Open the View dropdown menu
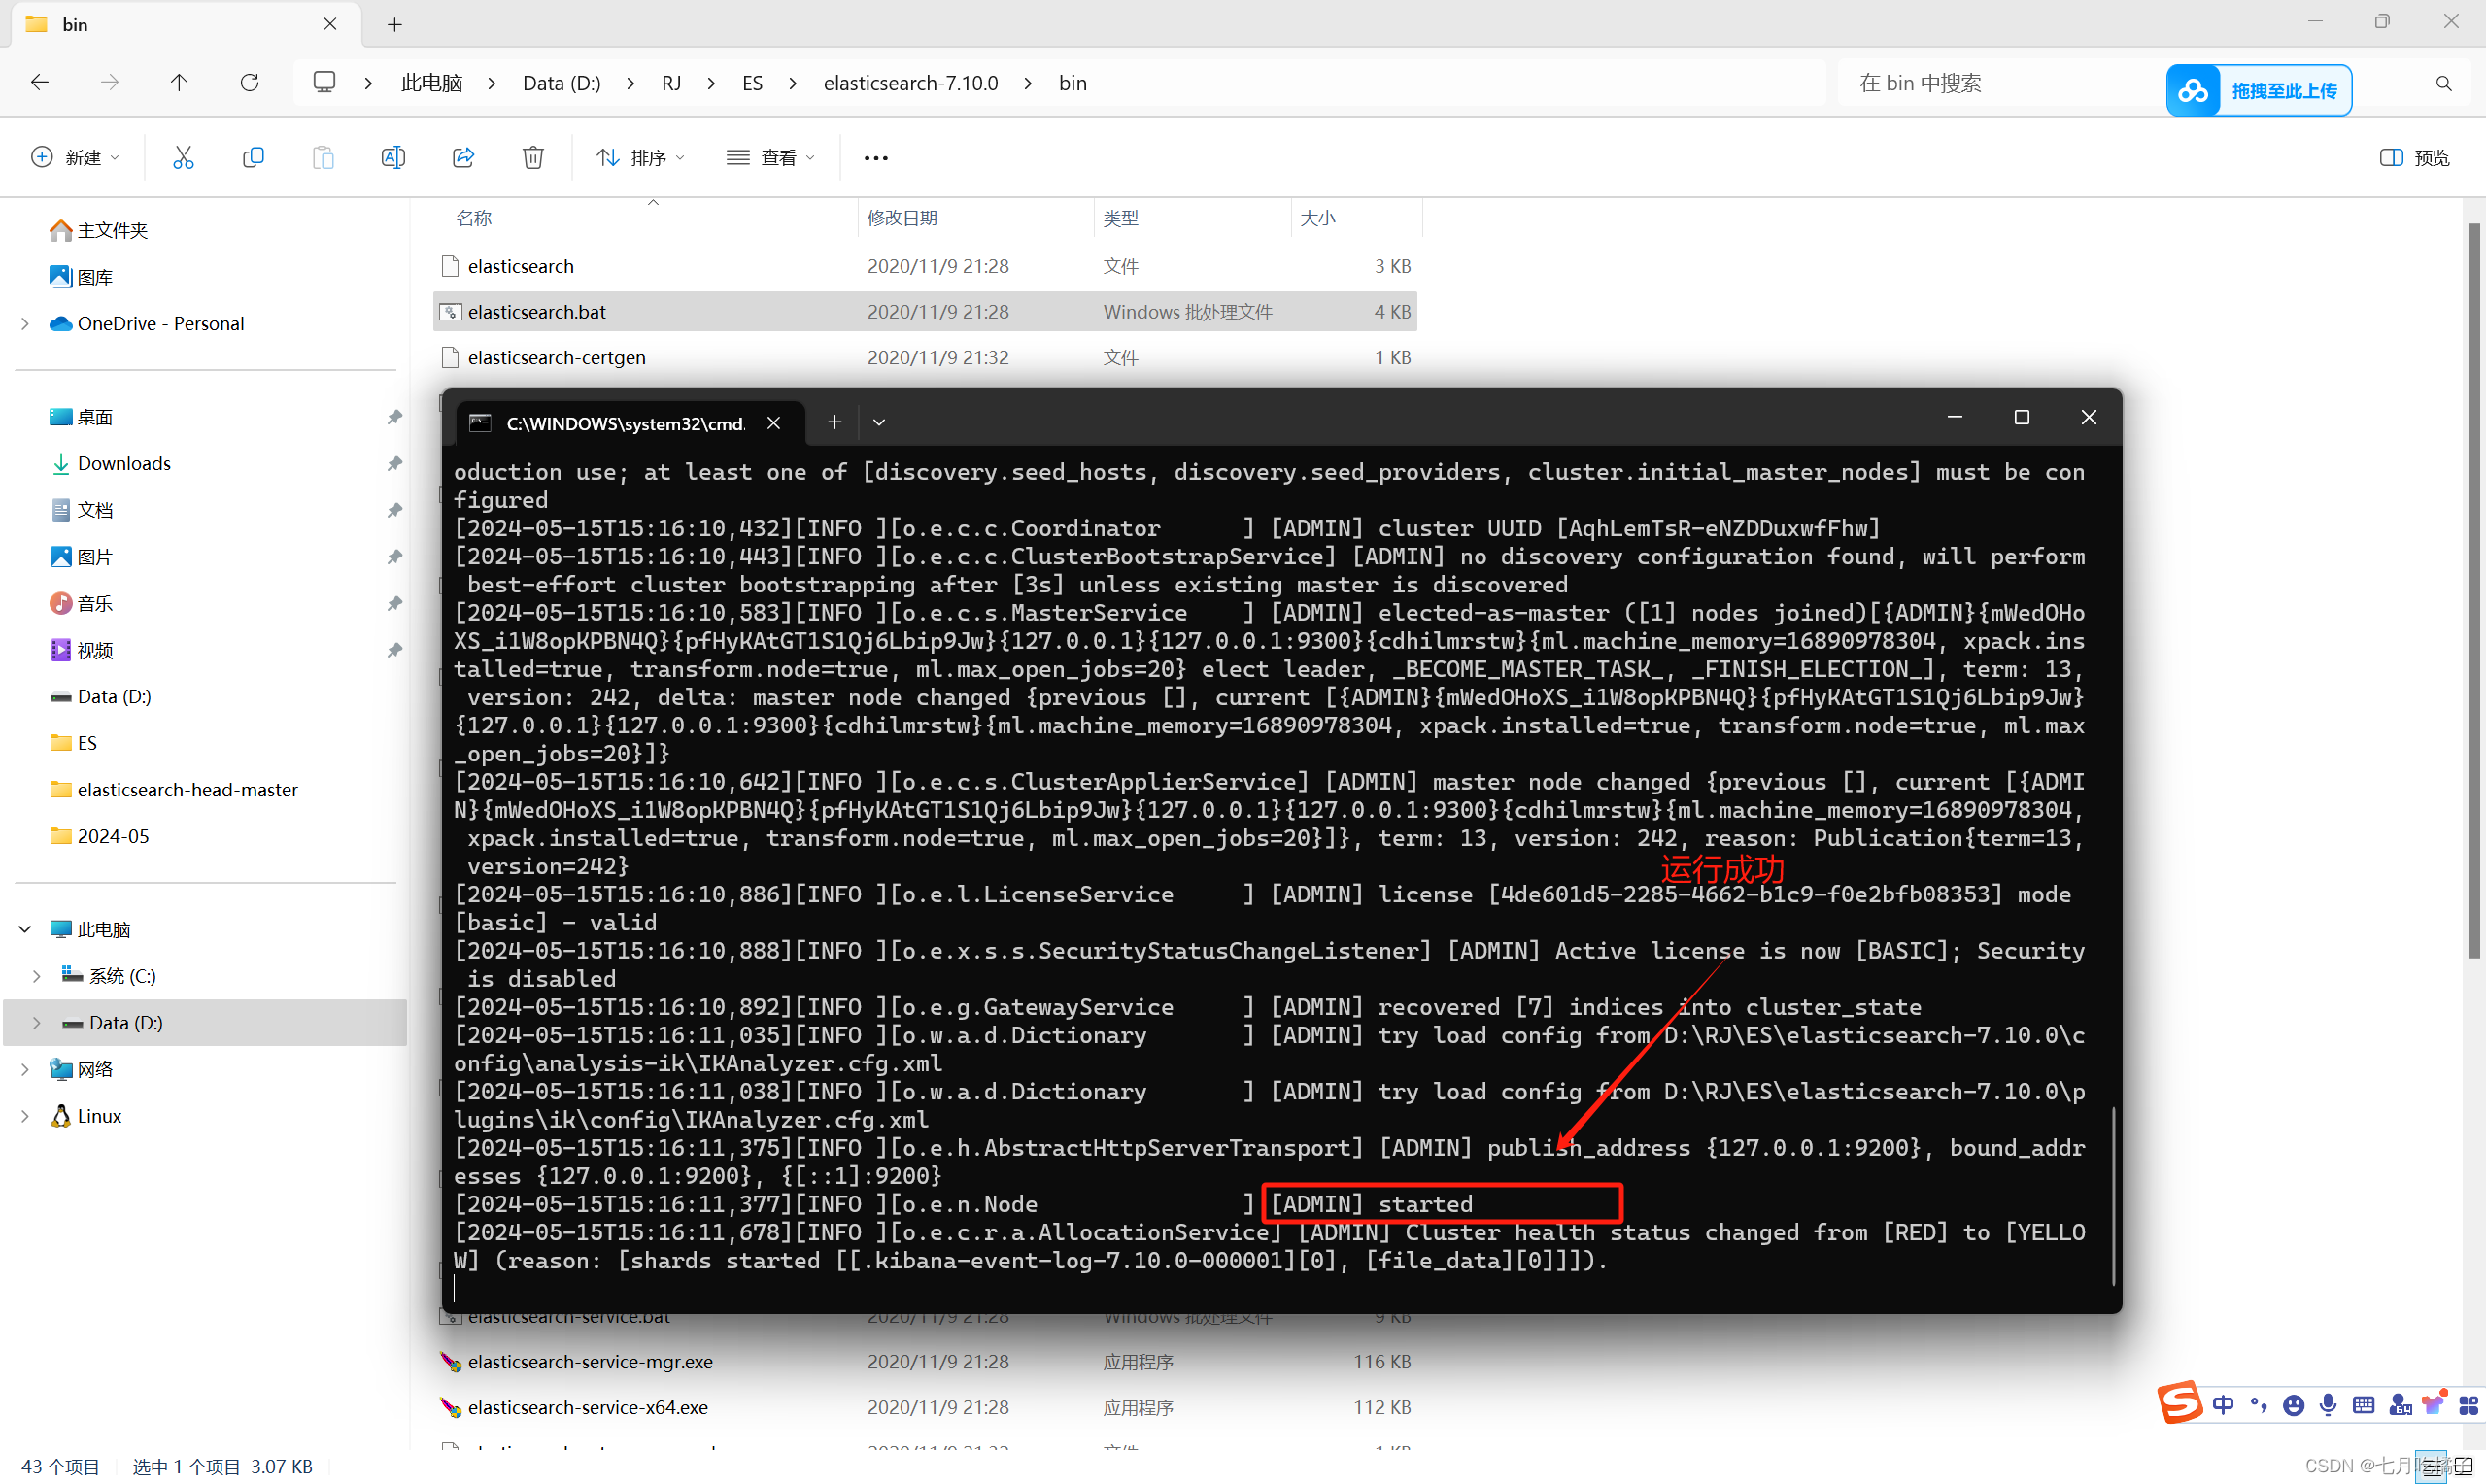Image resolution: width=2486 pixels, height=1484 pixels. [770, 157]
